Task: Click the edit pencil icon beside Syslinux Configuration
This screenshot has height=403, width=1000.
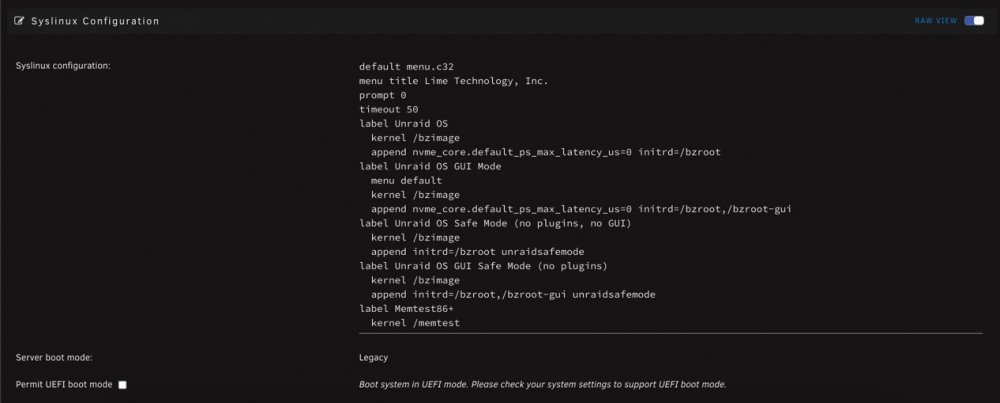Action: [19, 21]
